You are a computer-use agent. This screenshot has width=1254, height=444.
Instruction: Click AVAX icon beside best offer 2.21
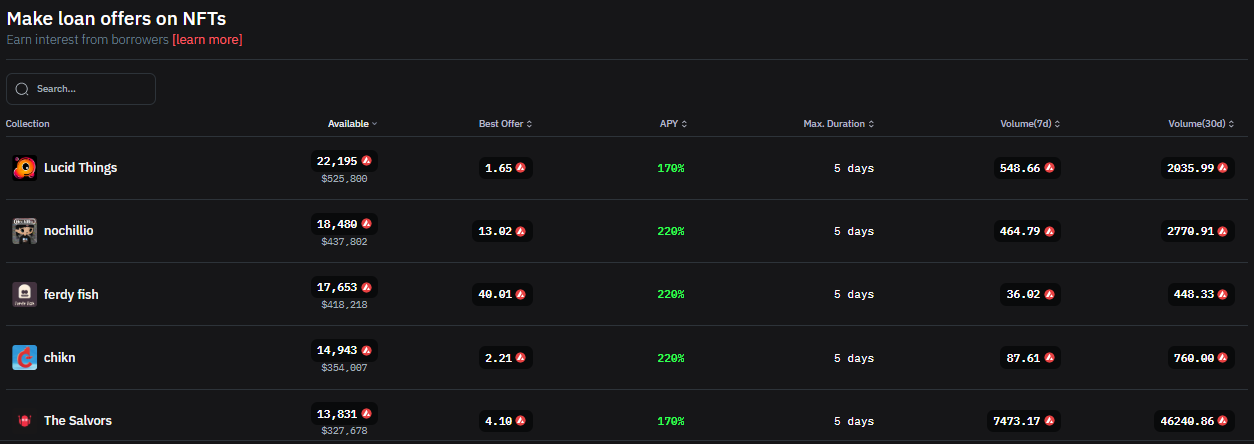521,358
